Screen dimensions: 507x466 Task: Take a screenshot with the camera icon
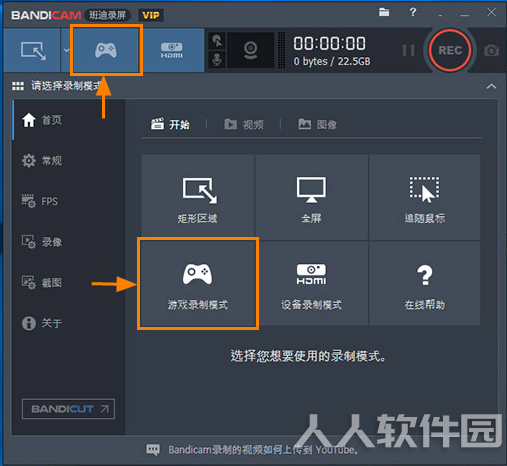click(x=491, y=51)
